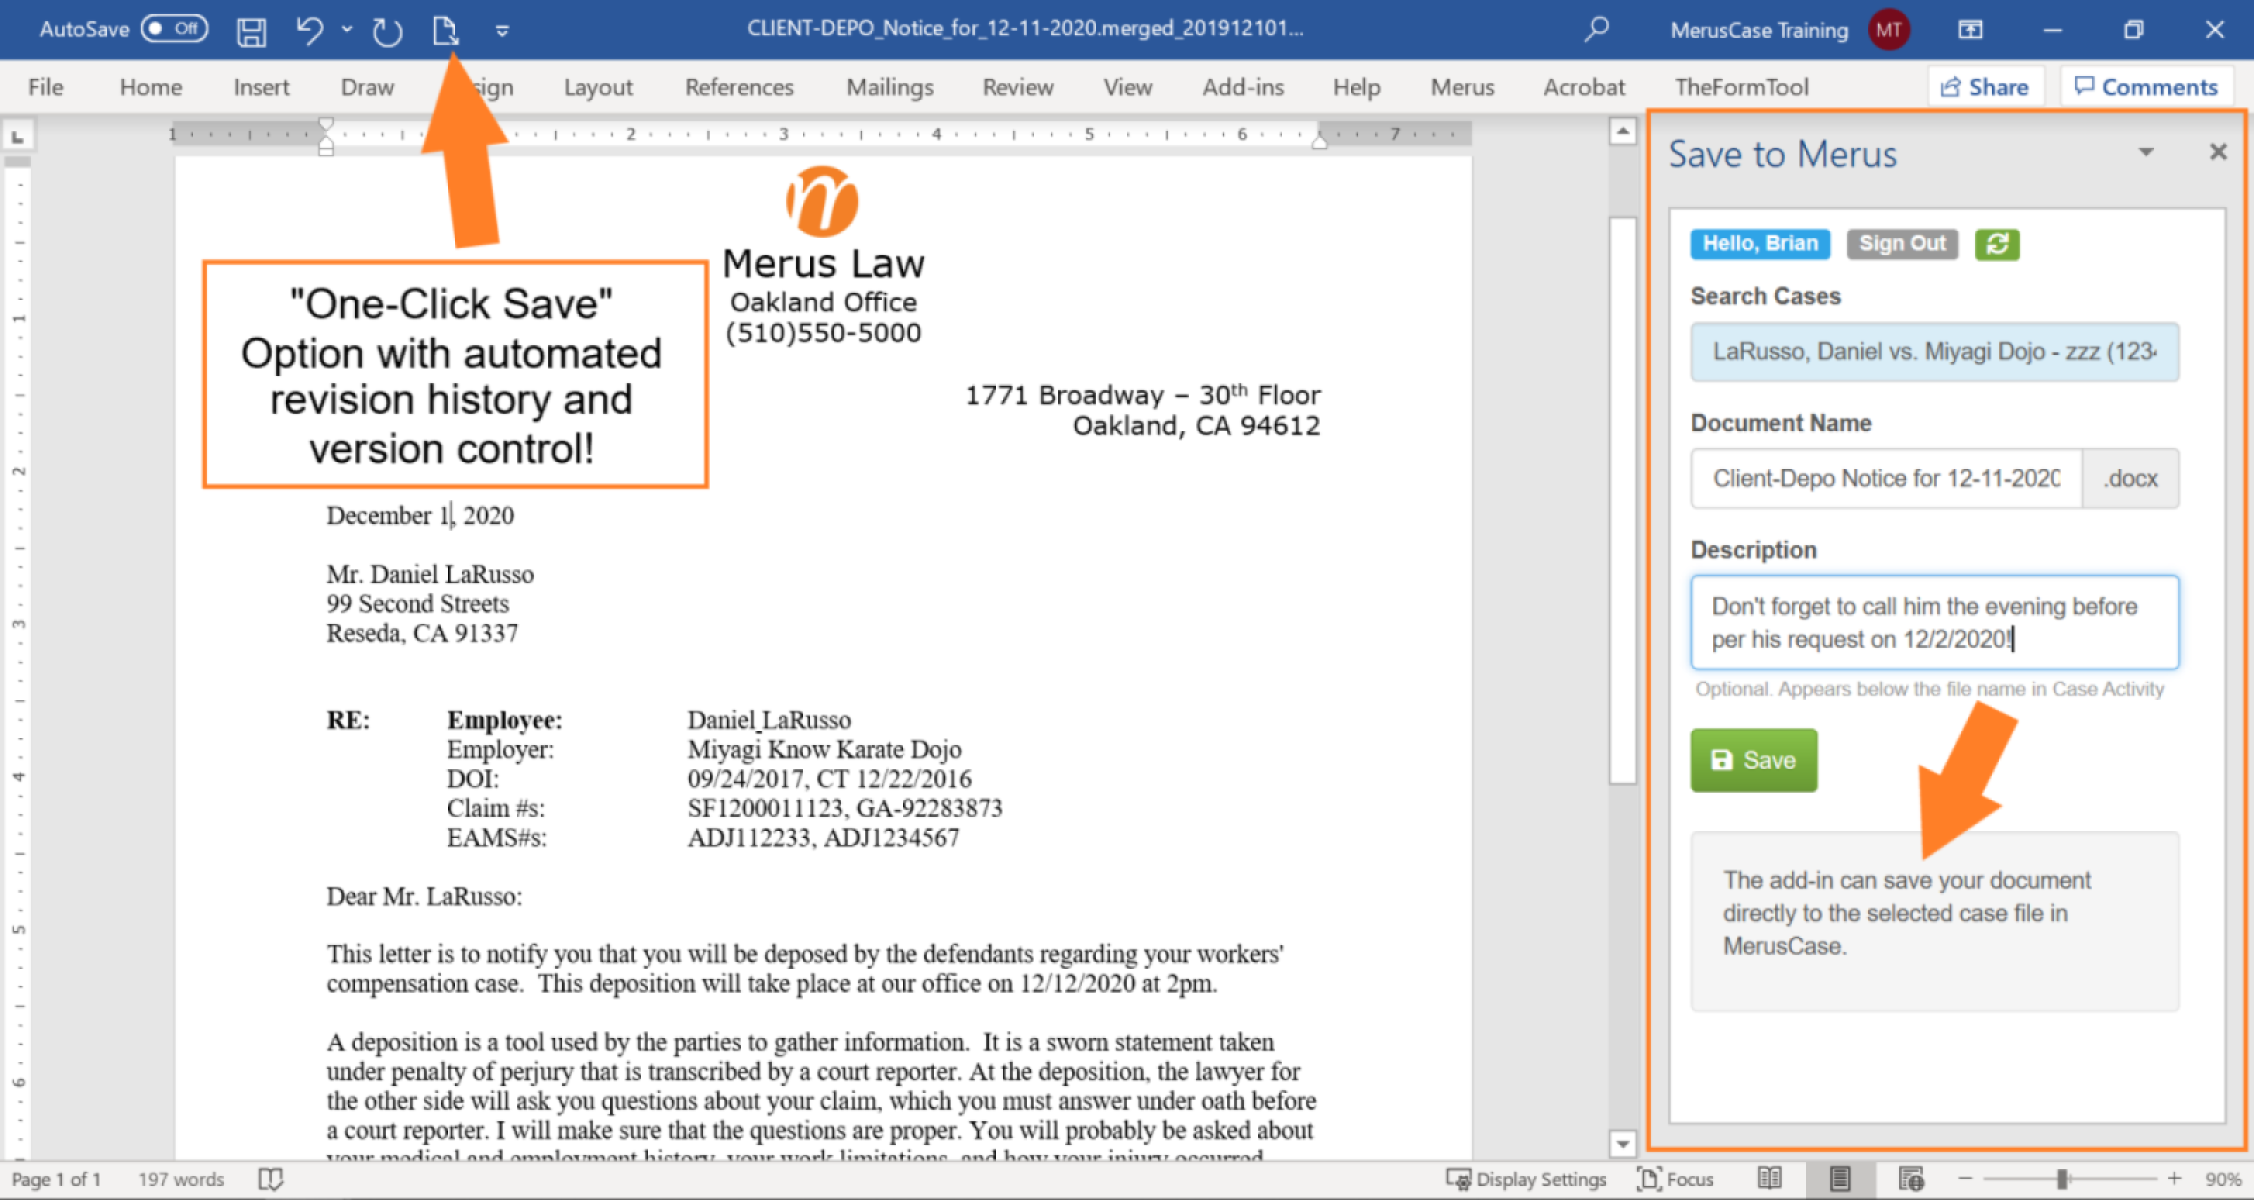Click the proofing book icon in the status bar
2254x1200 pixels.
tap(271, 1178)
